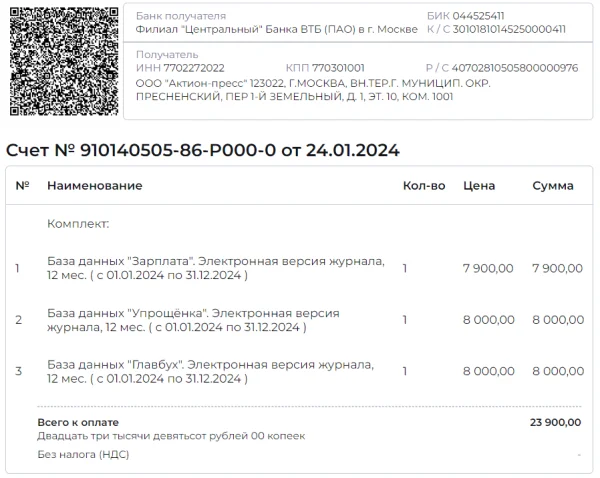This screenshot has width=600, height=478.
Task: Click the 7 900,00 price in row 1
Action: tap(488, 268)
